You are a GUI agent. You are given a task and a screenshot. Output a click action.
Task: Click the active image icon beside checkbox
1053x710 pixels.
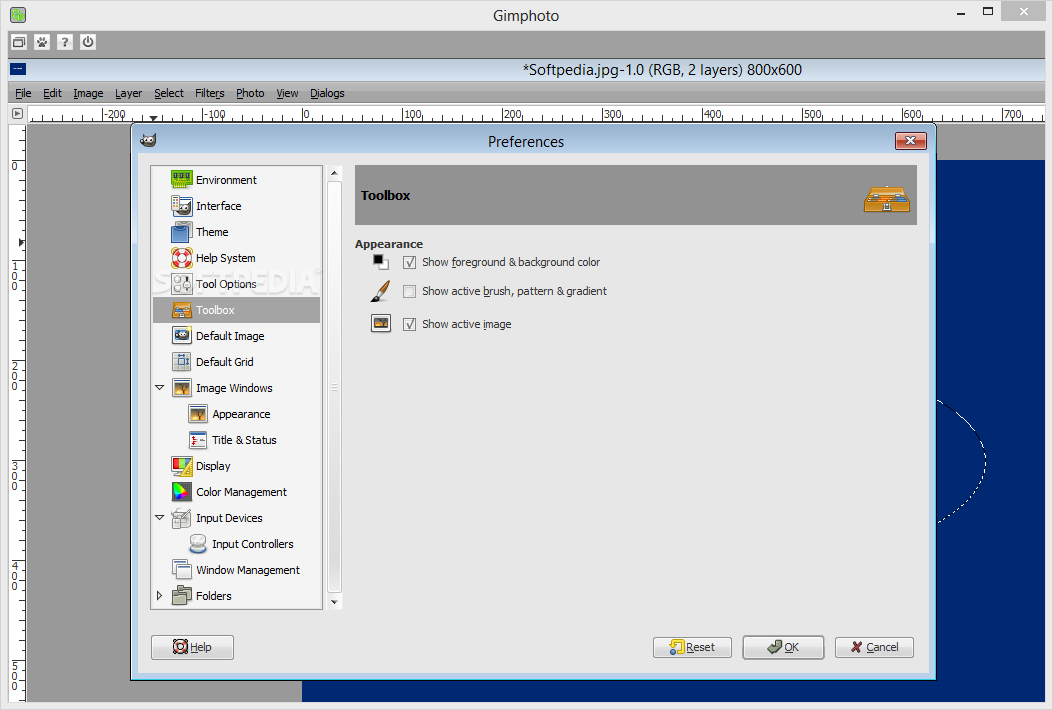coord(381,324)
